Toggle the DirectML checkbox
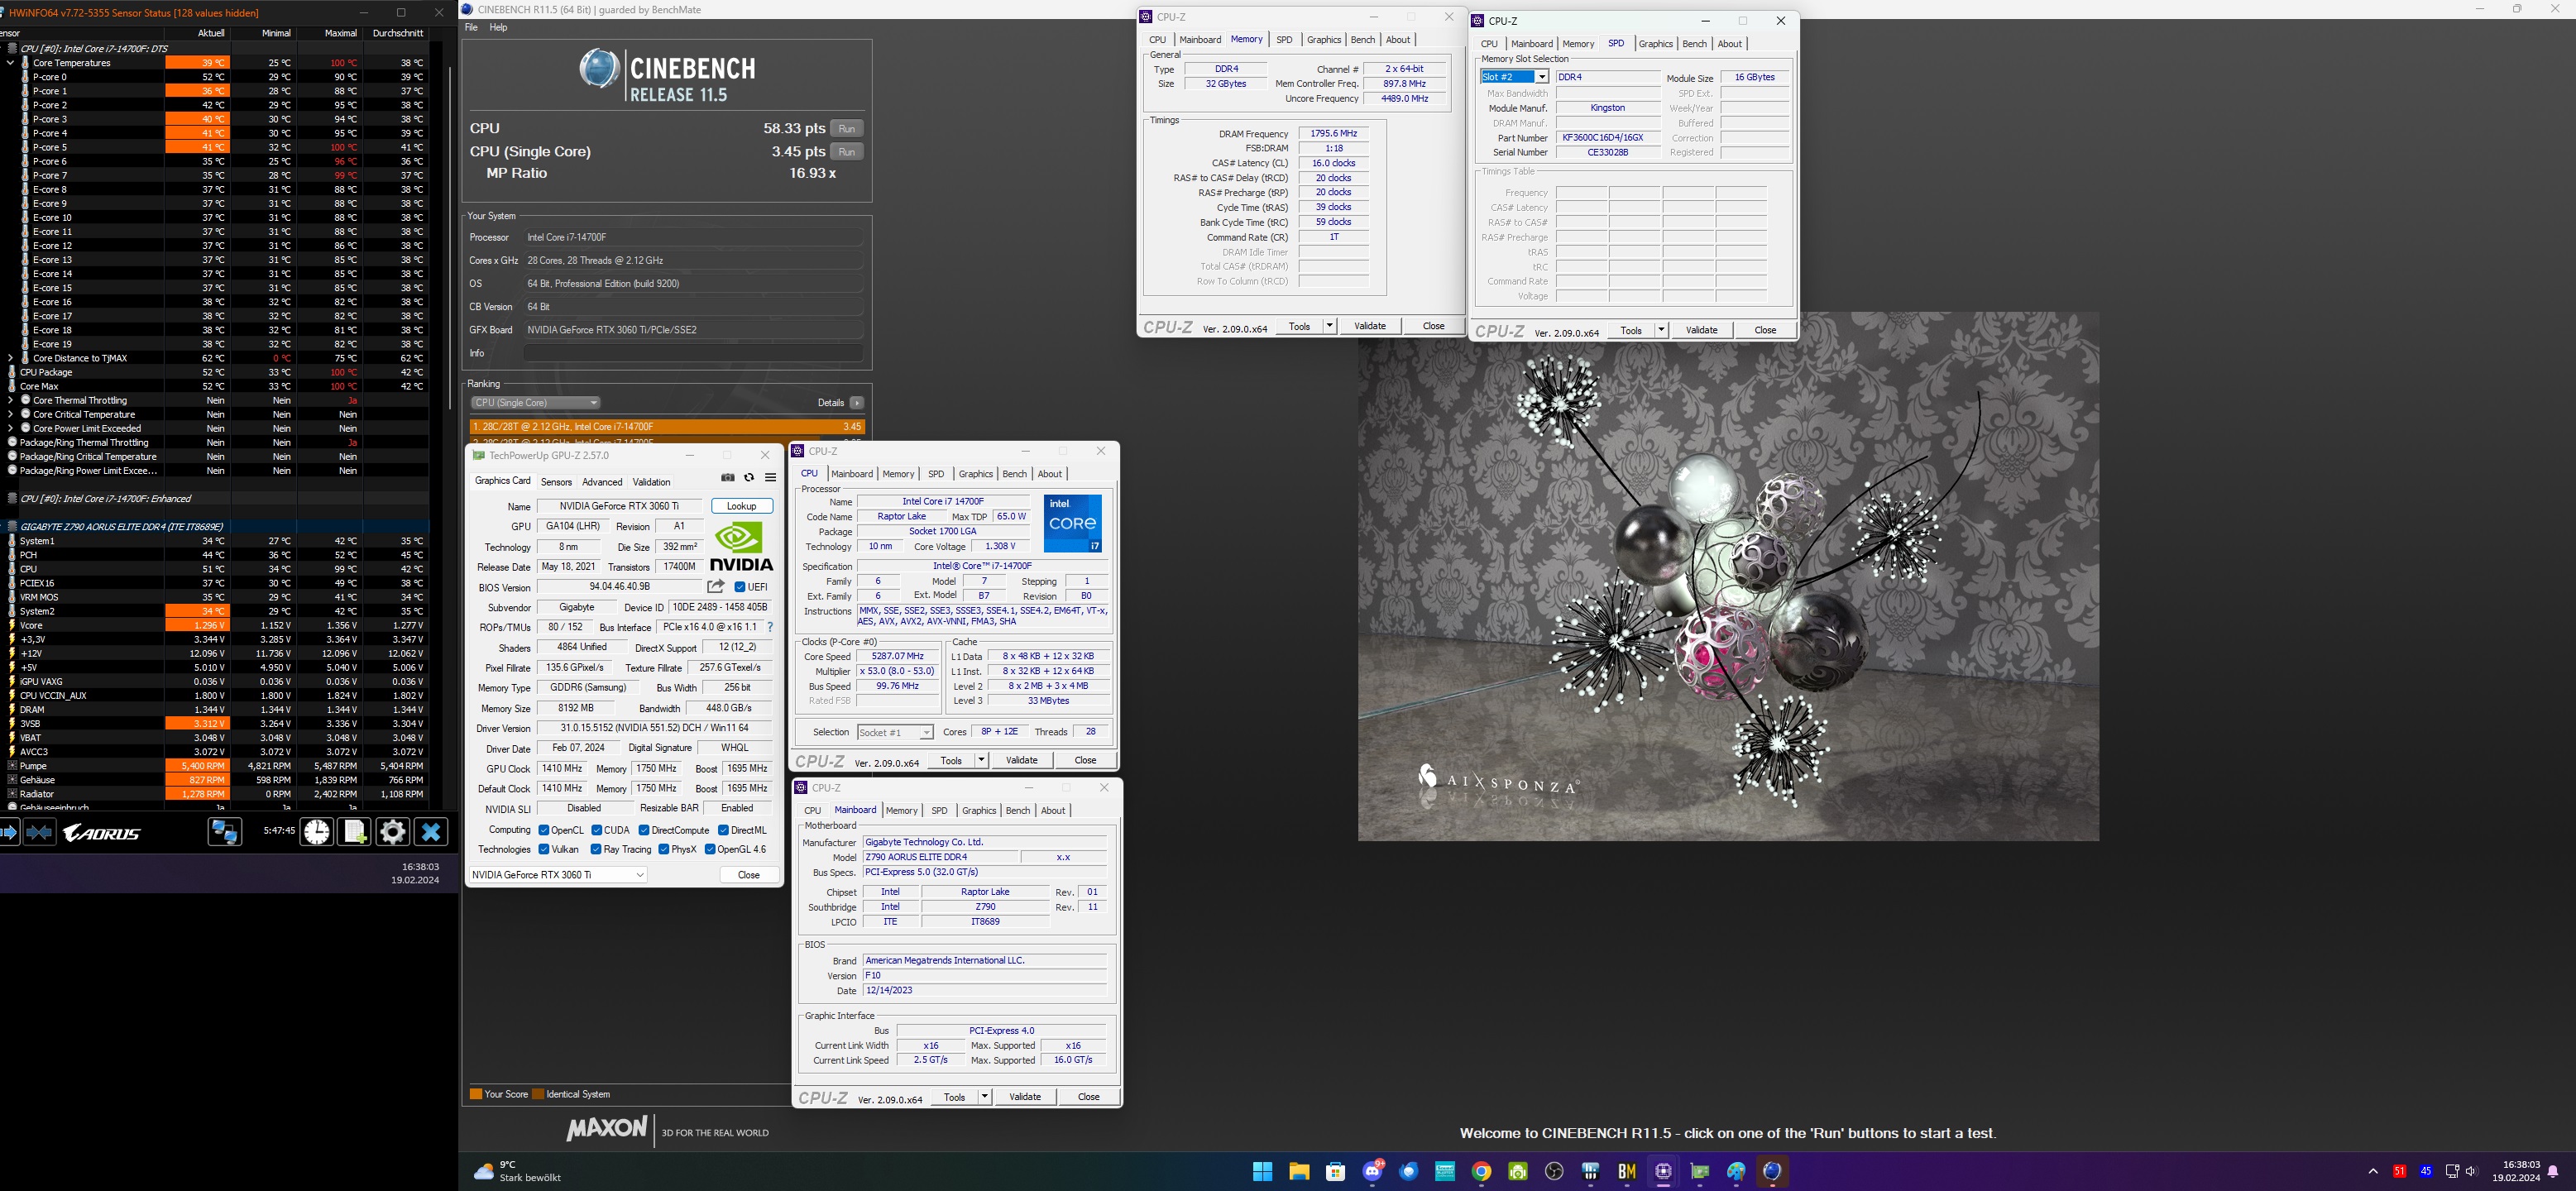2576x1191 pixels. point(723,830)
